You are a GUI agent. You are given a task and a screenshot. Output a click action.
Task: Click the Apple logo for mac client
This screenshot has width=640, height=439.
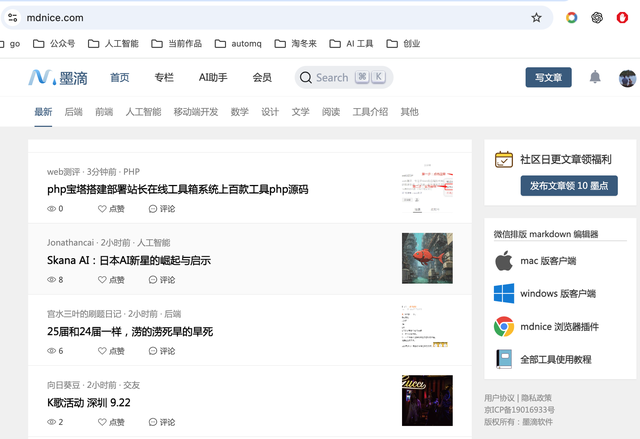[x=504, y=261]
